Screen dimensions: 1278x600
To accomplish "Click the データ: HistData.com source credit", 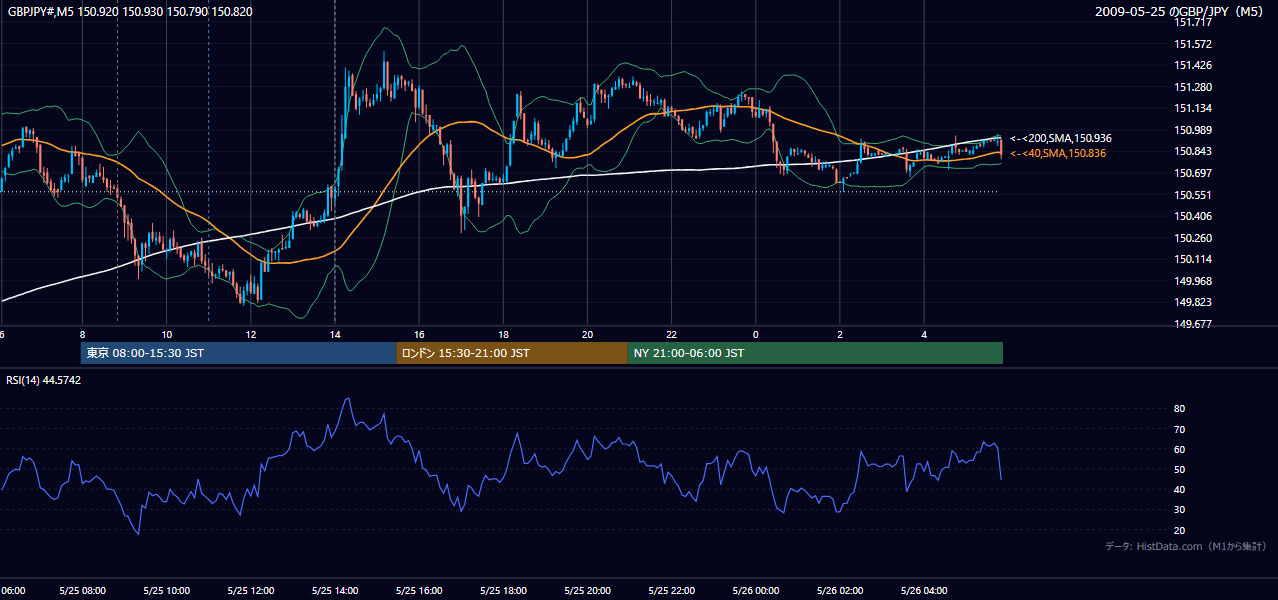I will point(1185,546).
